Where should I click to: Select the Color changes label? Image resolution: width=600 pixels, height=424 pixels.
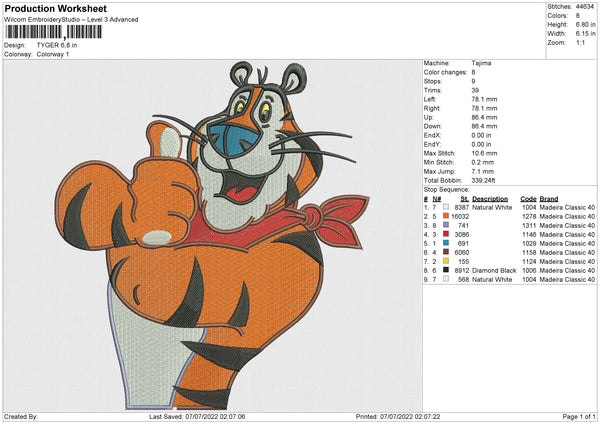click(445, 72)
